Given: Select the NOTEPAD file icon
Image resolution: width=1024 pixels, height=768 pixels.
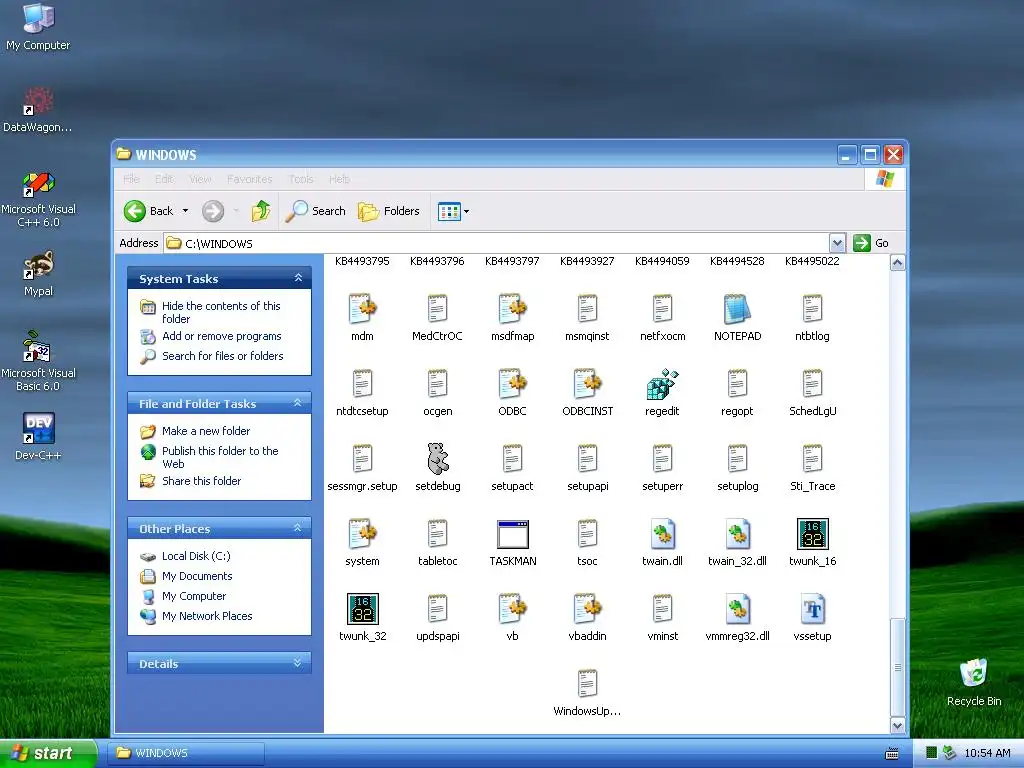Looking at the screenshot, I should pos(737,309).
